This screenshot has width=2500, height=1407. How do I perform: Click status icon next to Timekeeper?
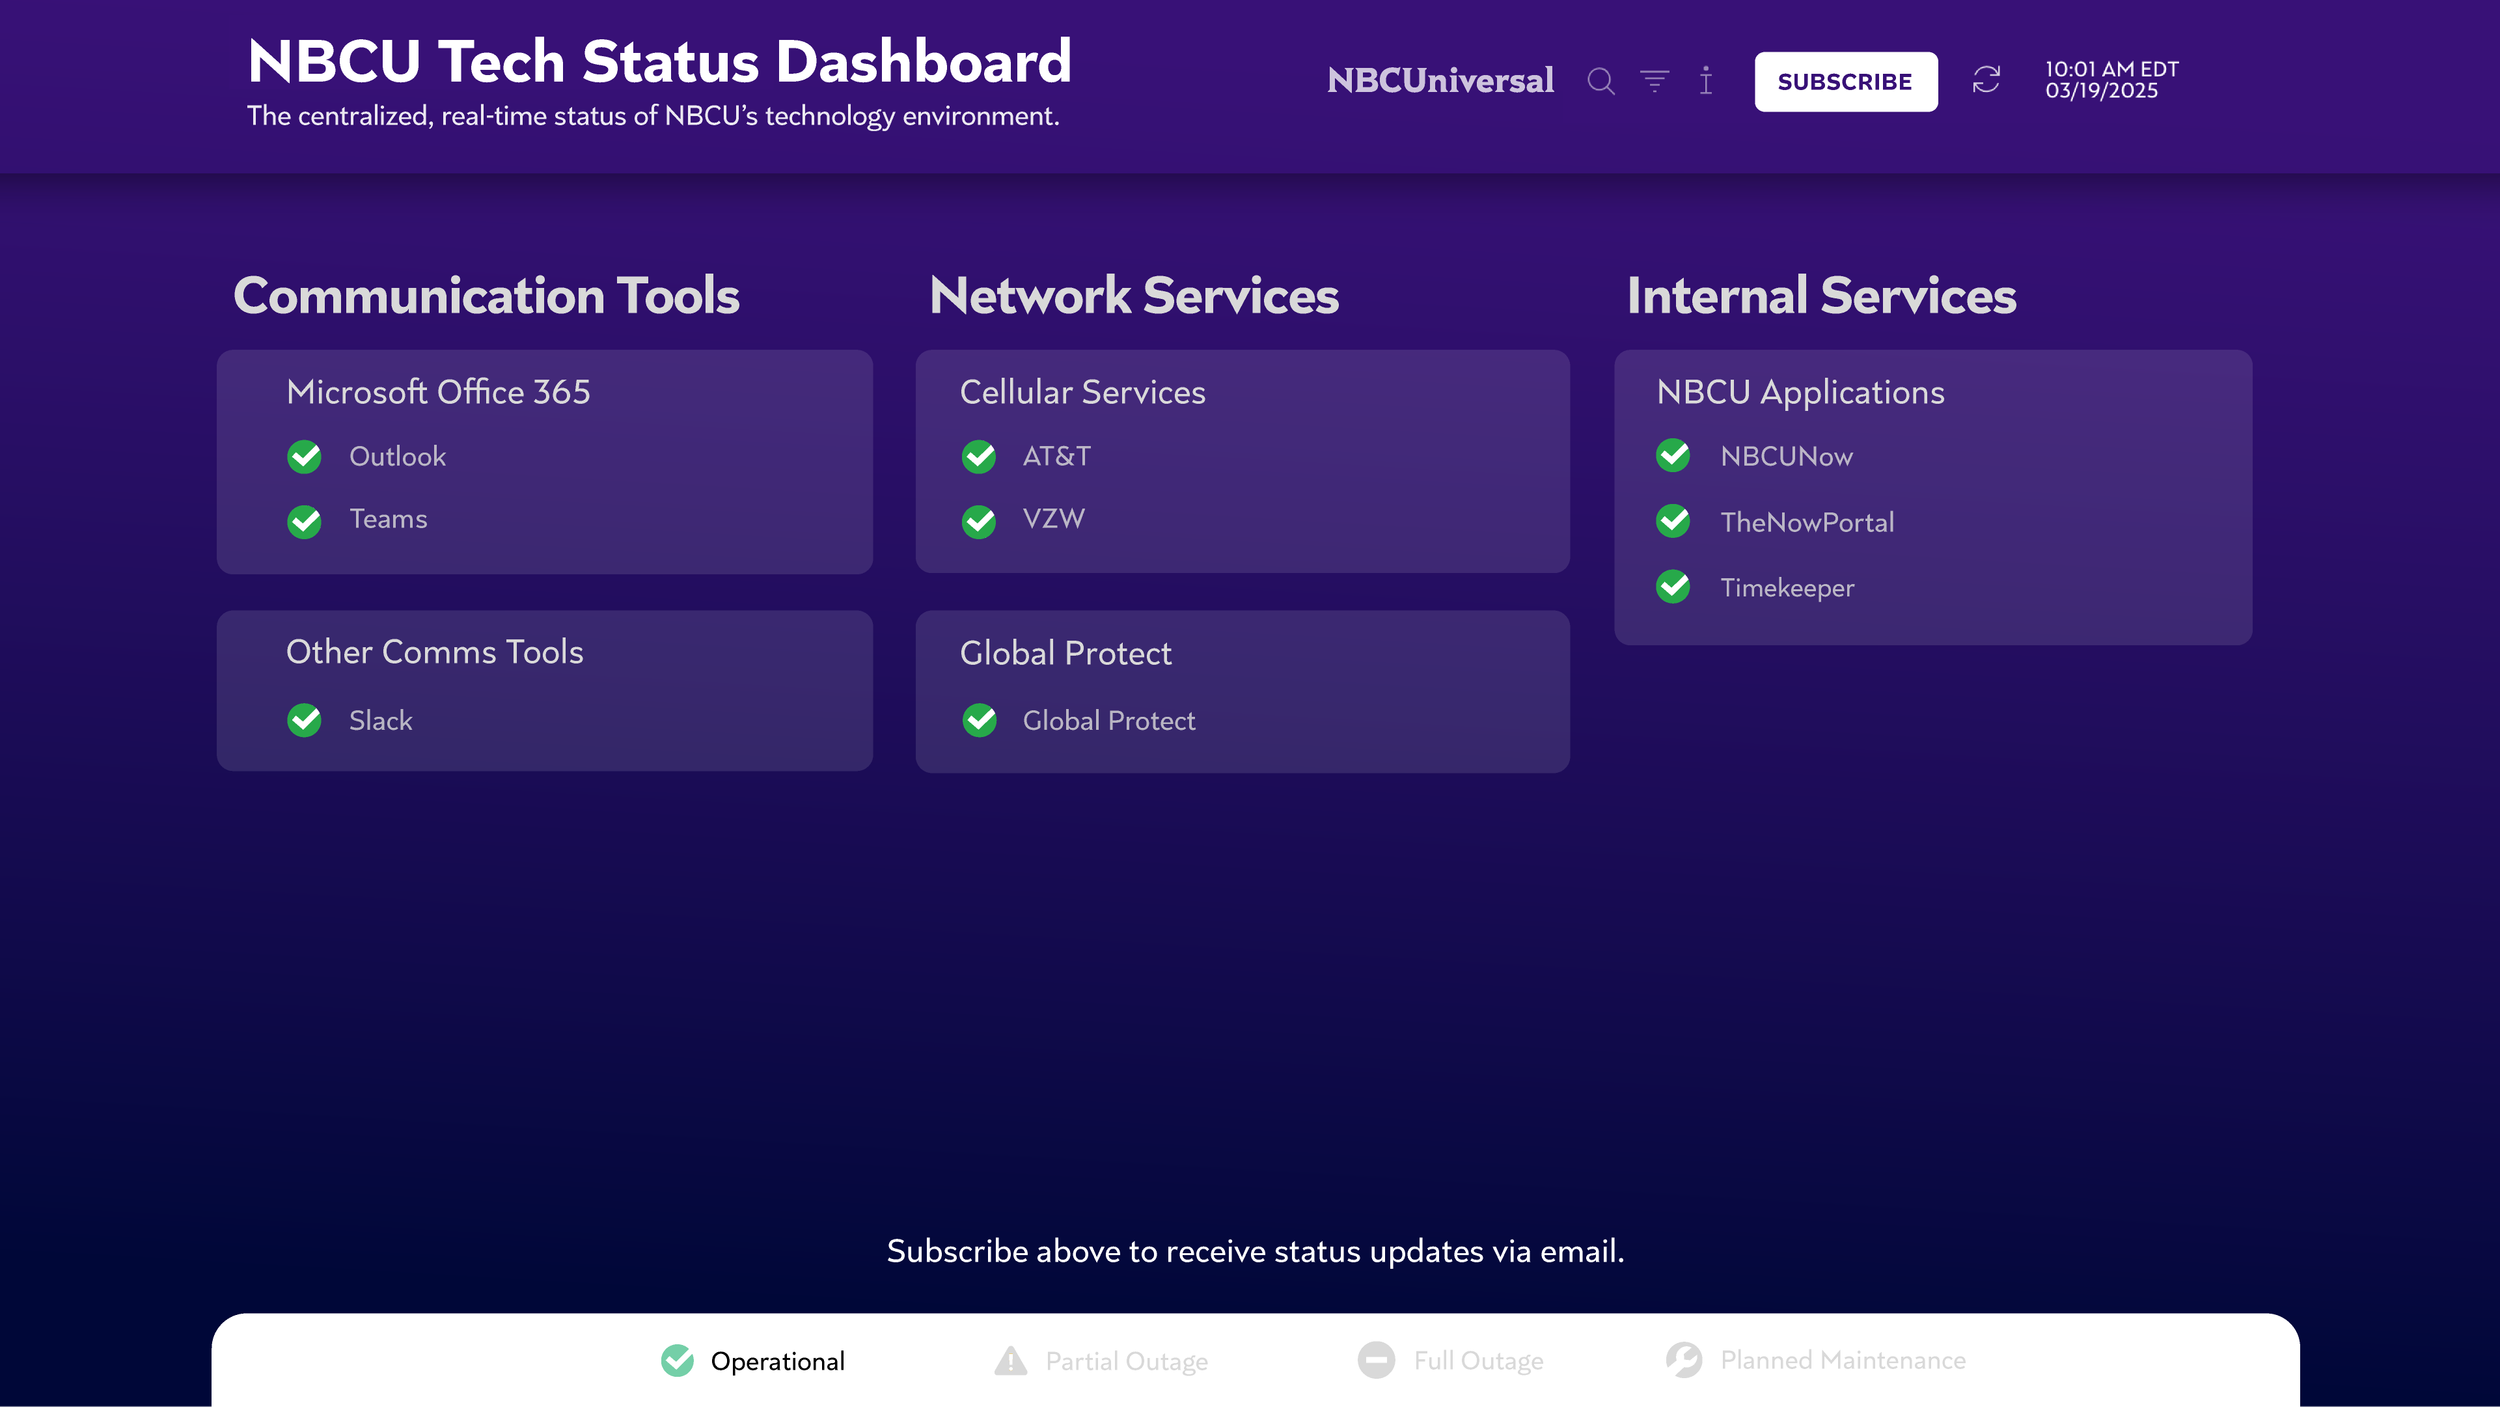point(1673,587)
